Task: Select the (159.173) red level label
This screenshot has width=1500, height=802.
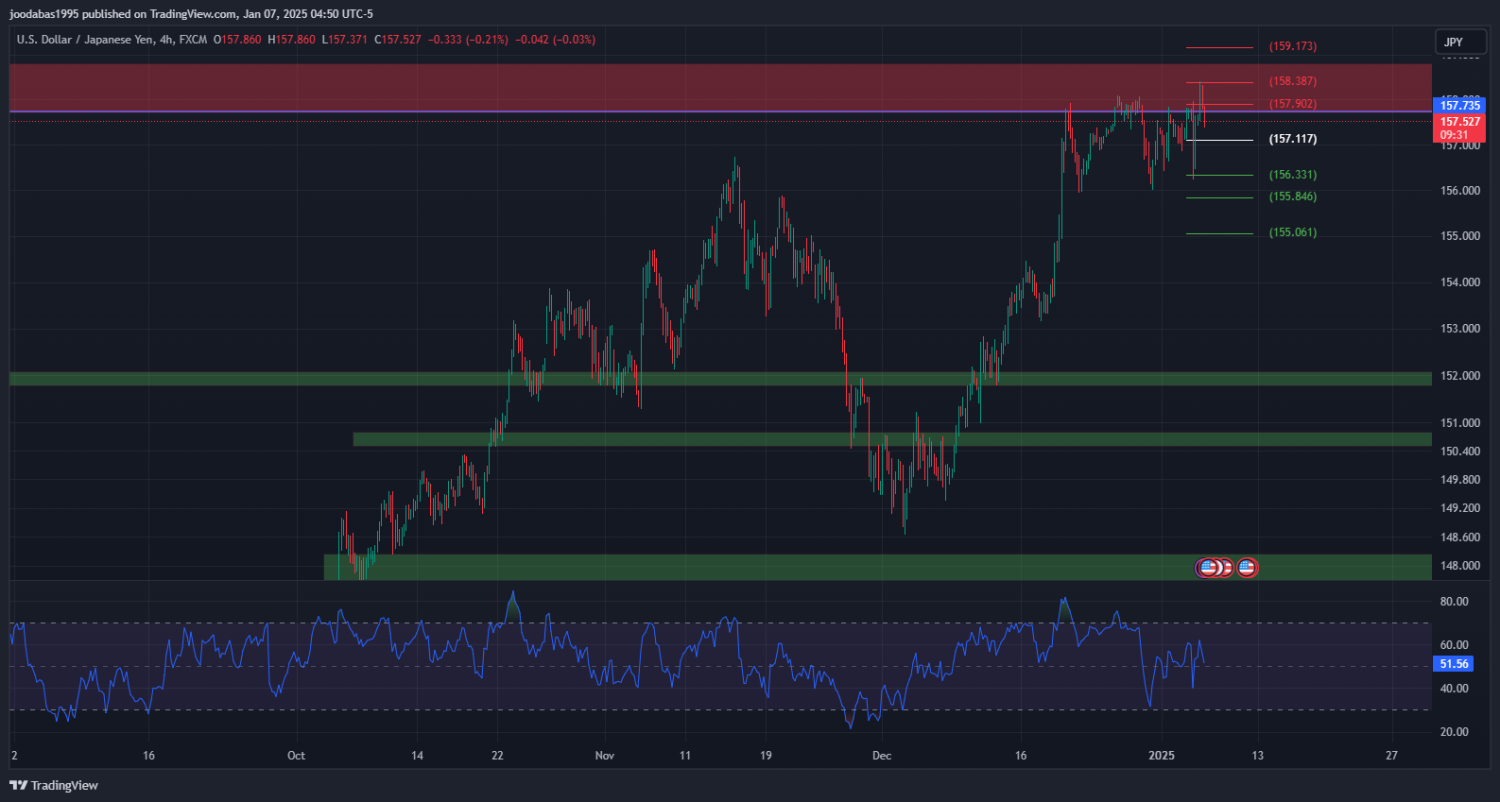Action: click(x=1292, y=47)
